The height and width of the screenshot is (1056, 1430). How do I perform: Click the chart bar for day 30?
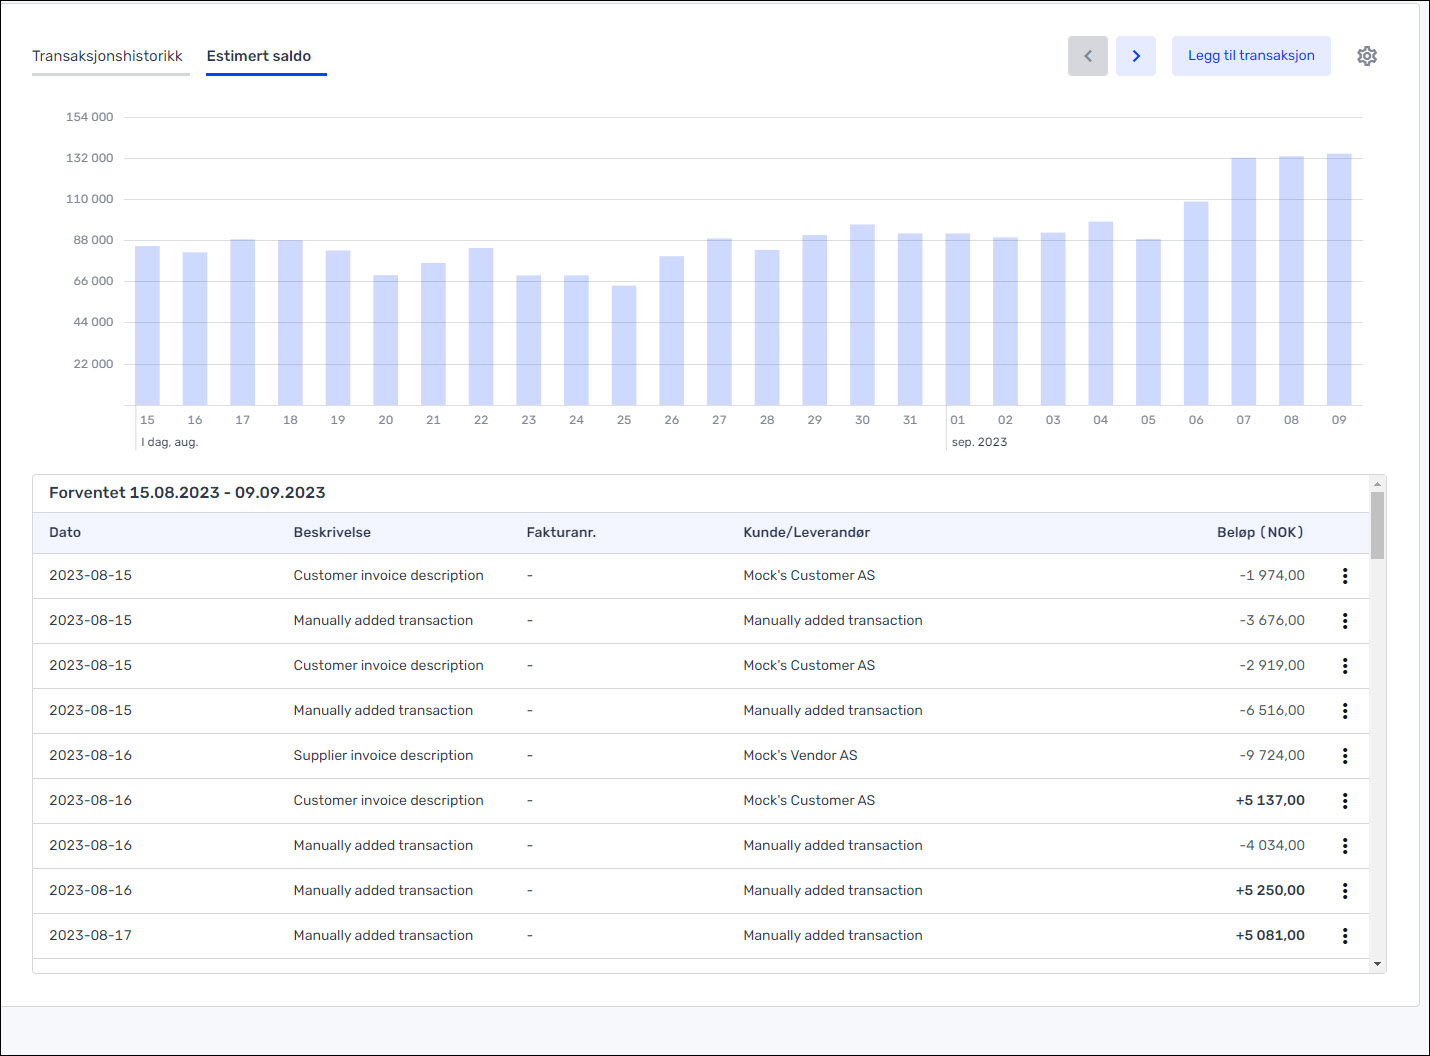coord(862,315)
